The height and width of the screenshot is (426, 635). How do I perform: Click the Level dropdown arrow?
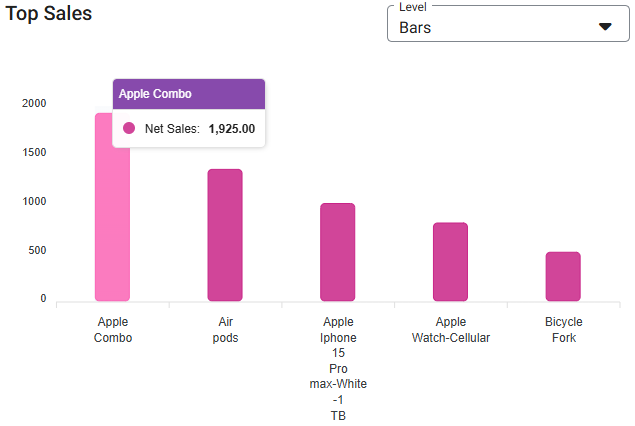605,27
